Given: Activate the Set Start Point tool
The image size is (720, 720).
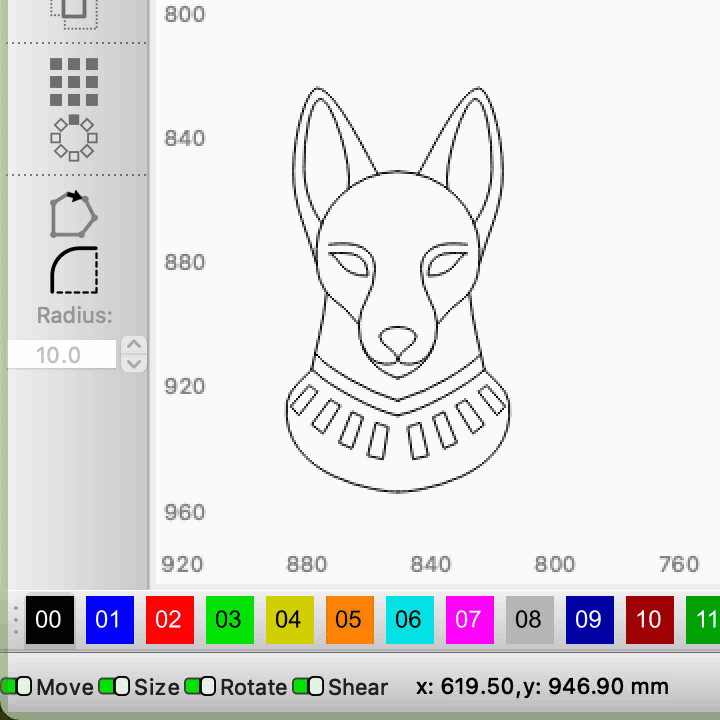Looking at the screenshot, I should (x=74, y=214).
